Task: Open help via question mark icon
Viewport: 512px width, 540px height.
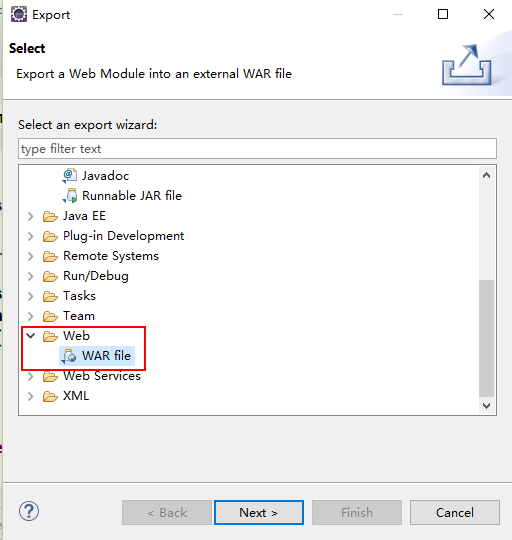Action: [x=29, y=511]
